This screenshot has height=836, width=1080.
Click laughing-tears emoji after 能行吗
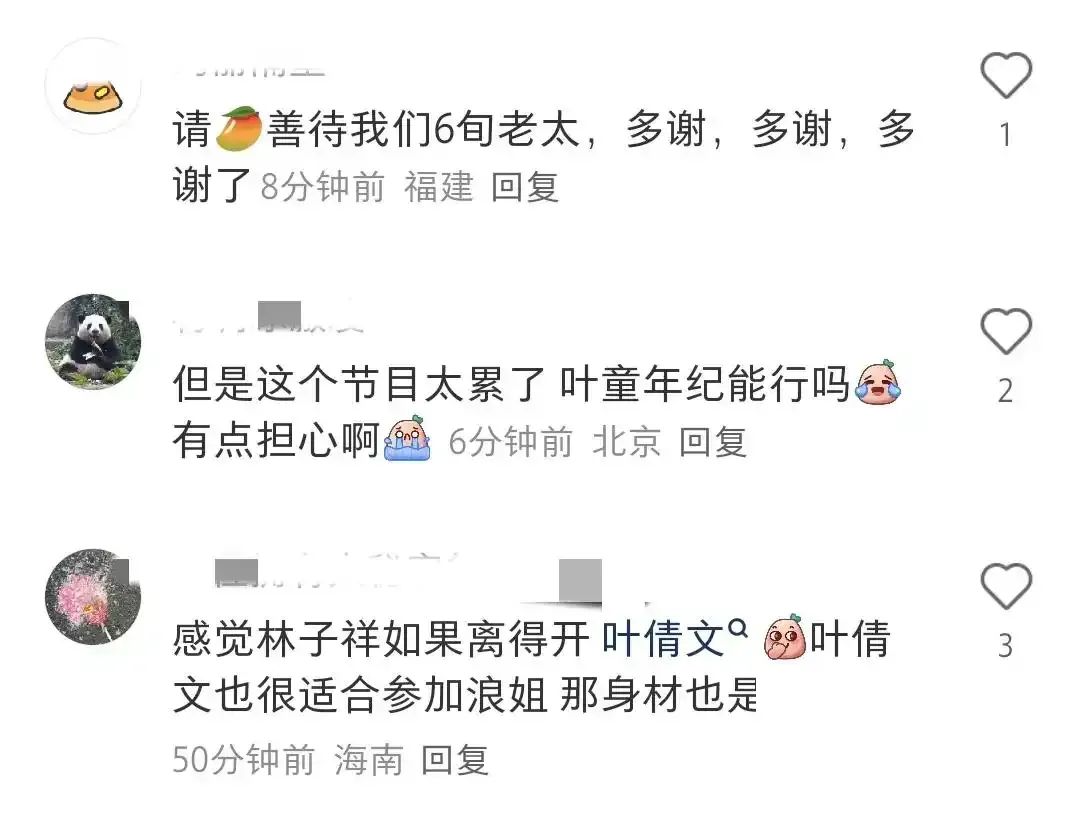878,382
